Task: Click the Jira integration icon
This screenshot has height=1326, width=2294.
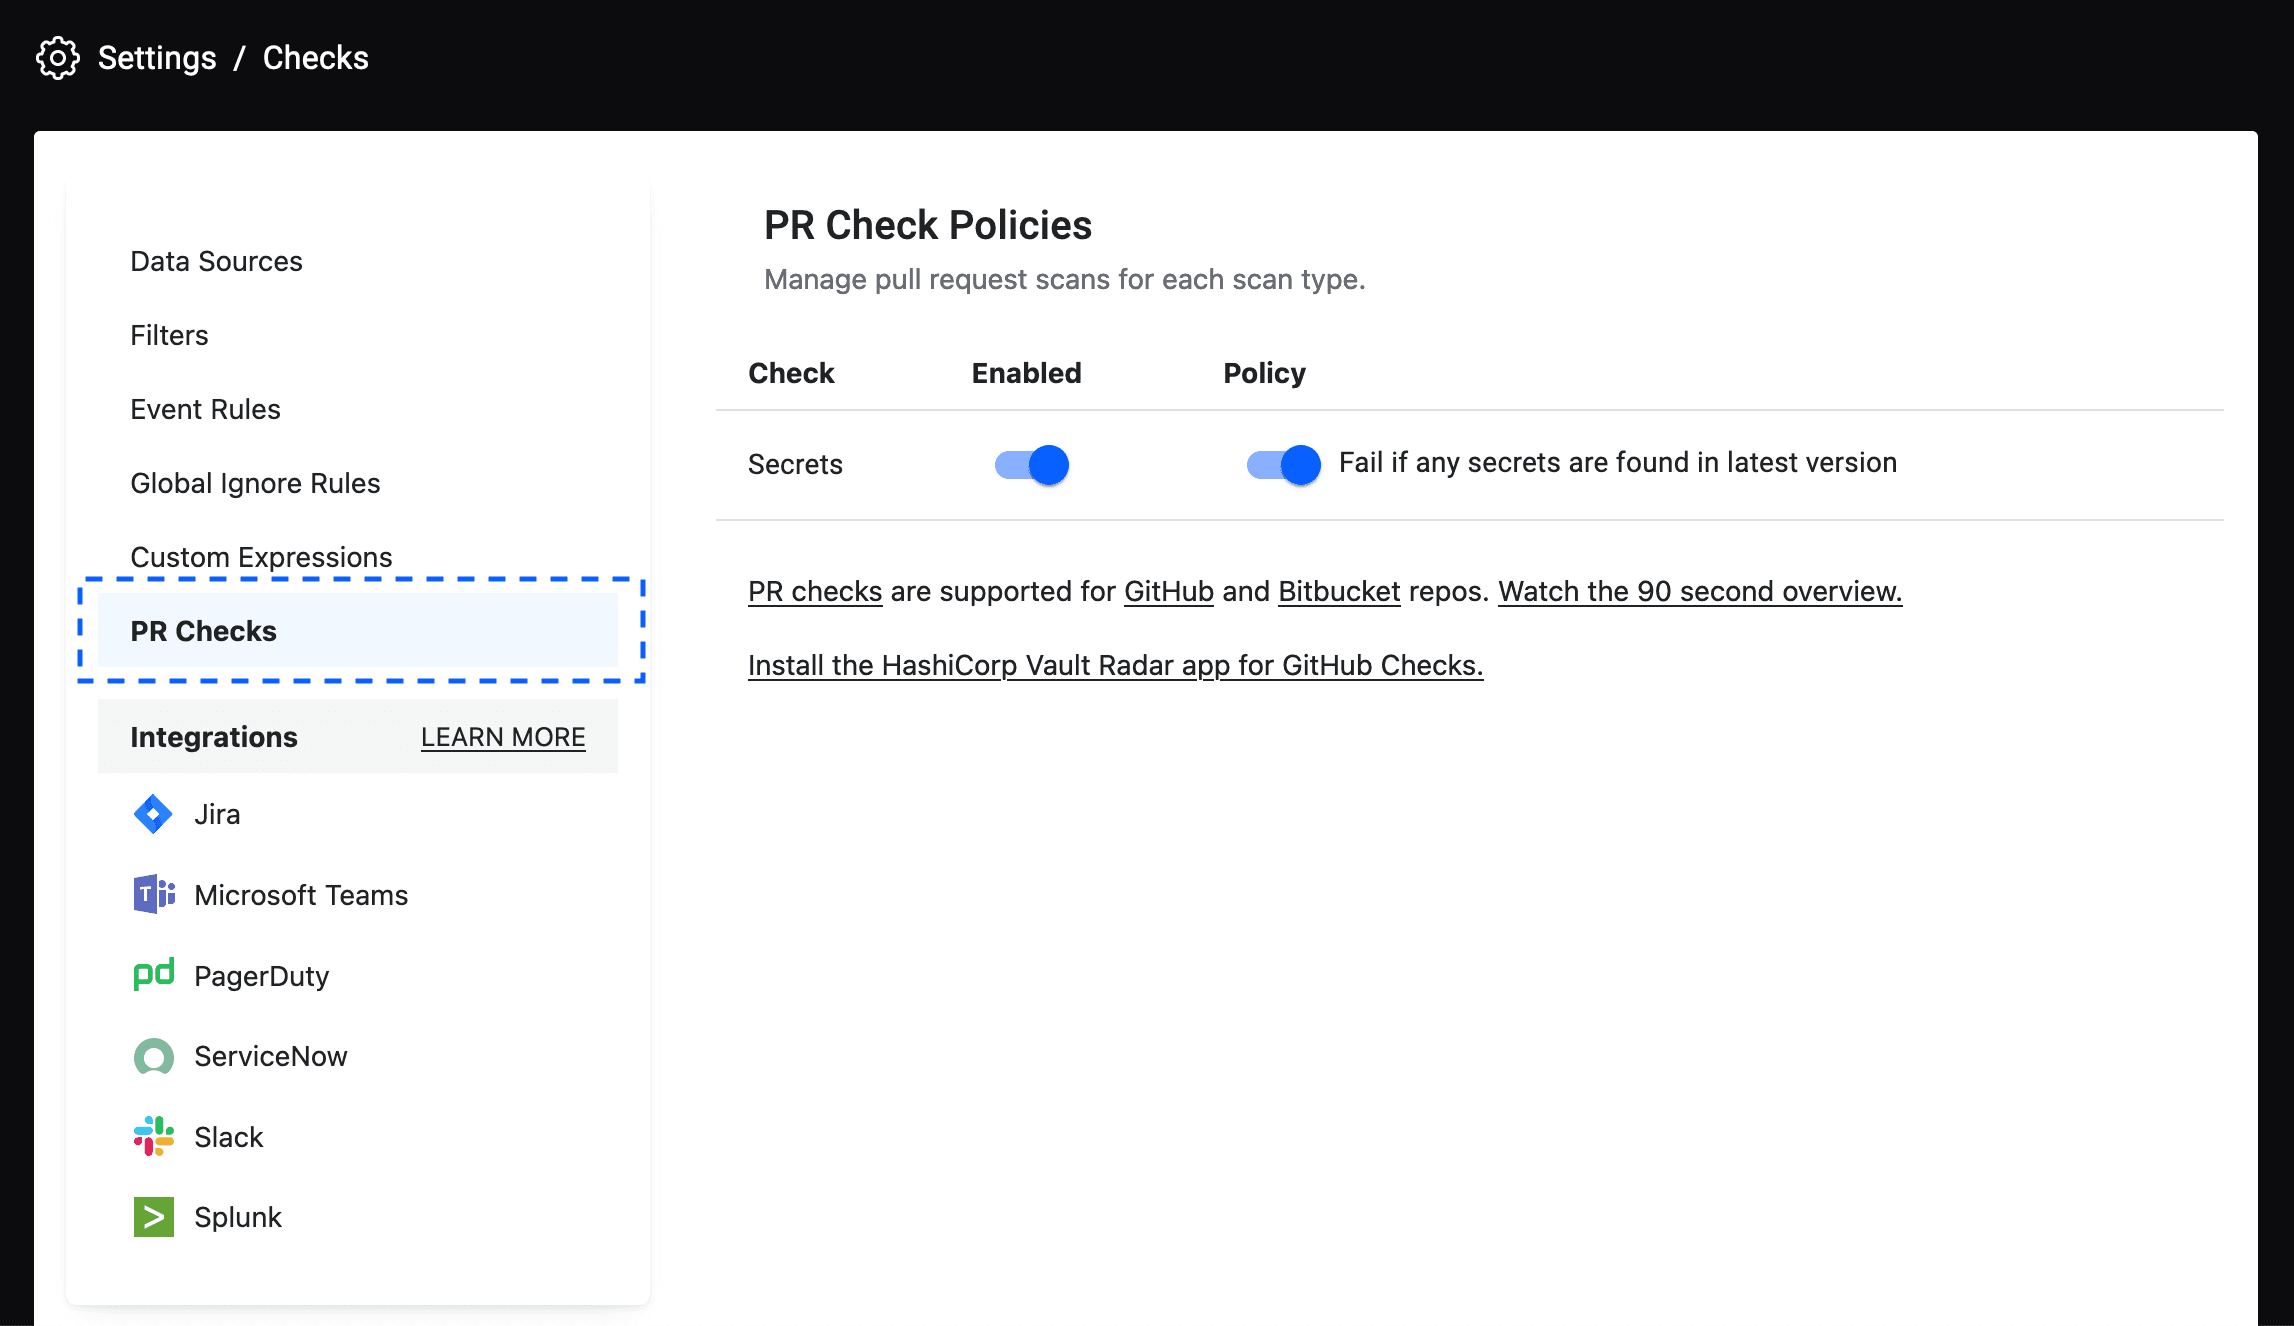Action: click(153, 813)
